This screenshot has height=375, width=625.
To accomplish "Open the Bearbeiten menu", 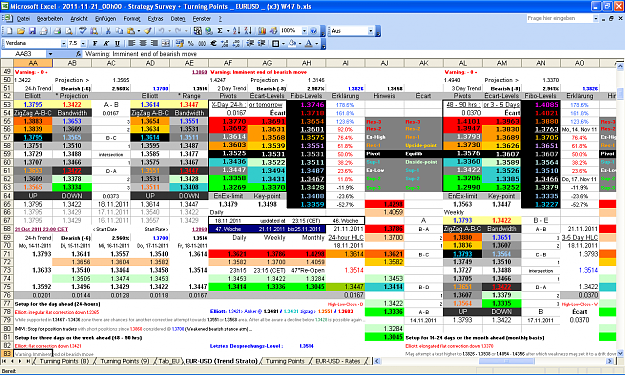I will click(50, 19).
